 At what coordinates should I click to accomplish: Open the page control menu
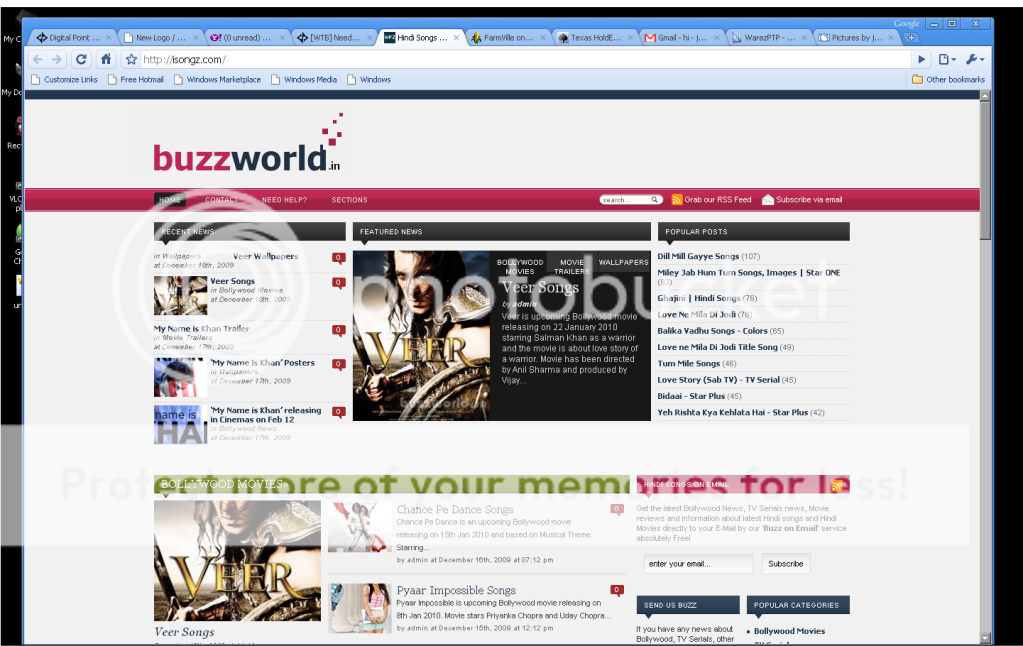[947, 59]
